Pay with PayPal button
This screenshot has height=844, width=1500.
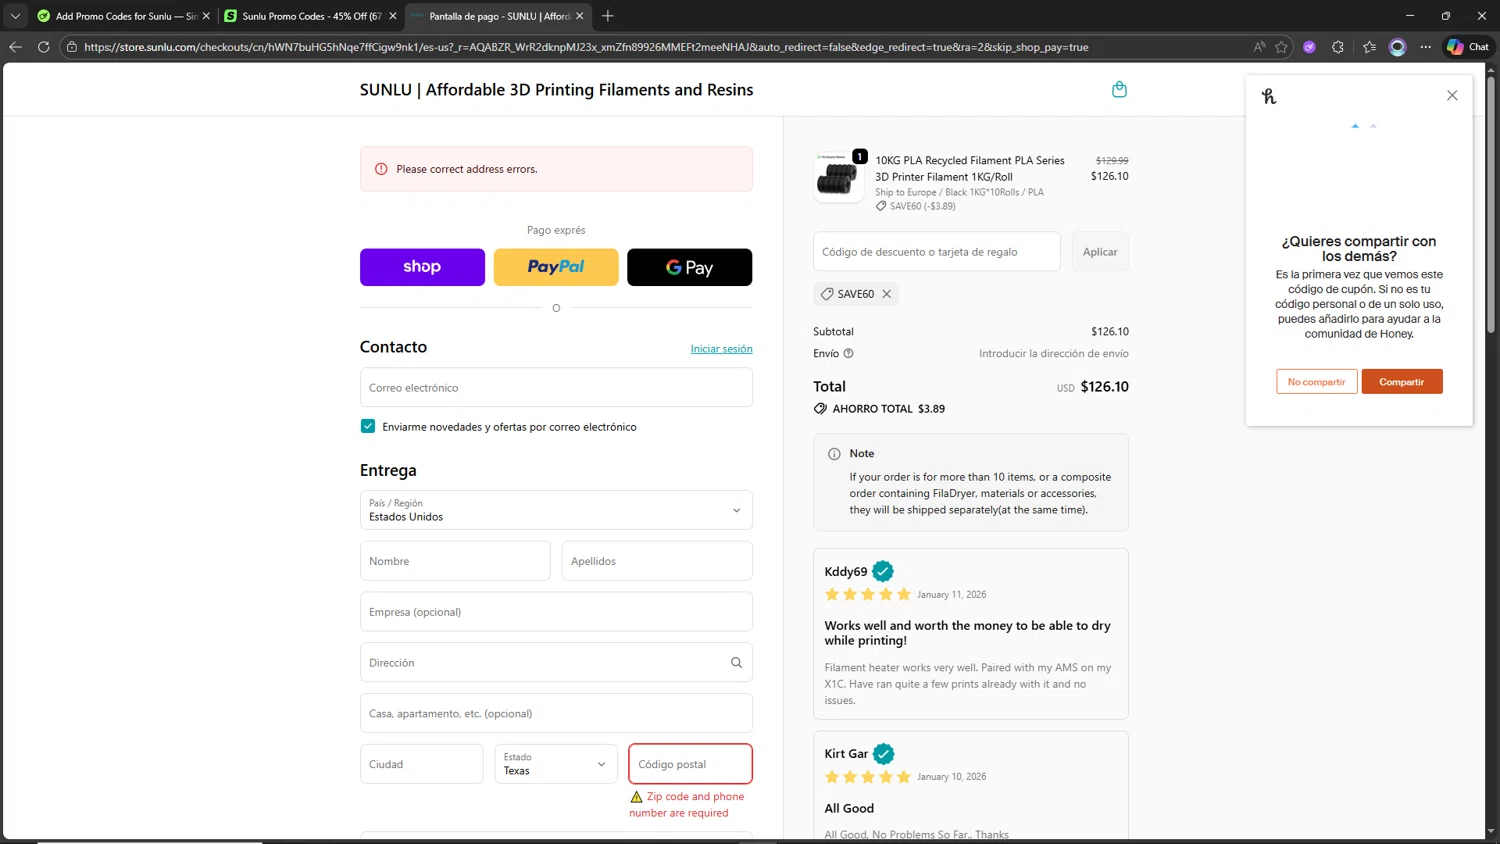click(x=556, y=267)
